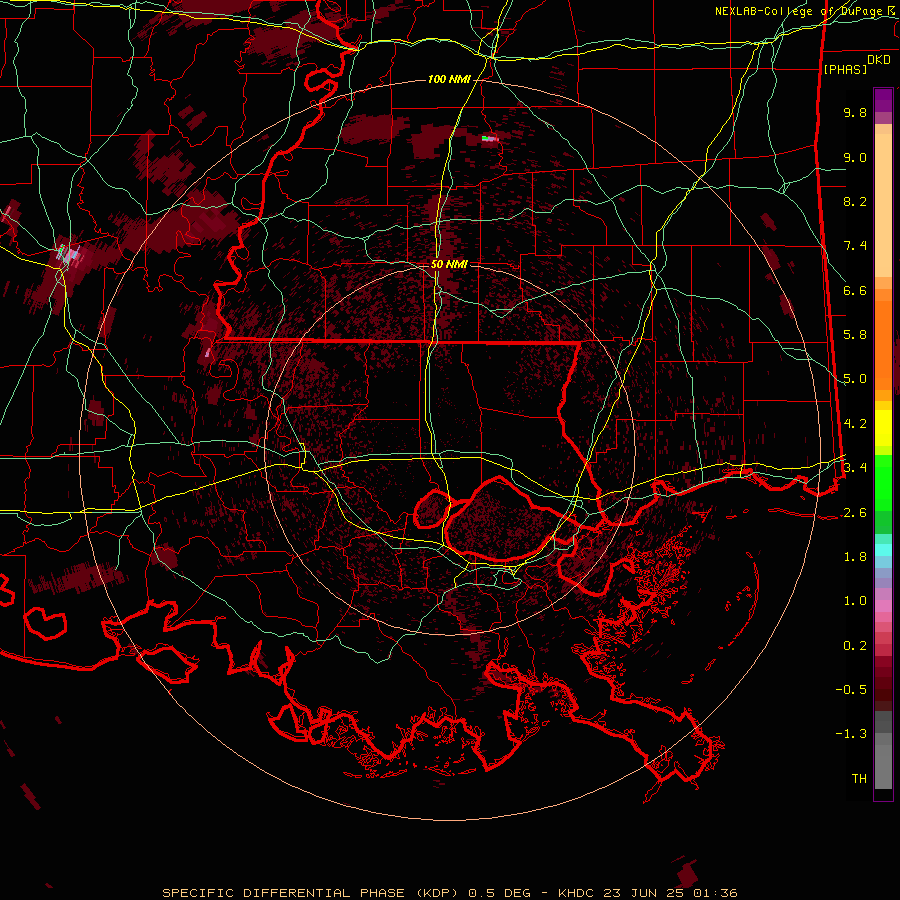Click the TH threshold legend label
This screenshot has width=900, height=900.
pos(859,779)
